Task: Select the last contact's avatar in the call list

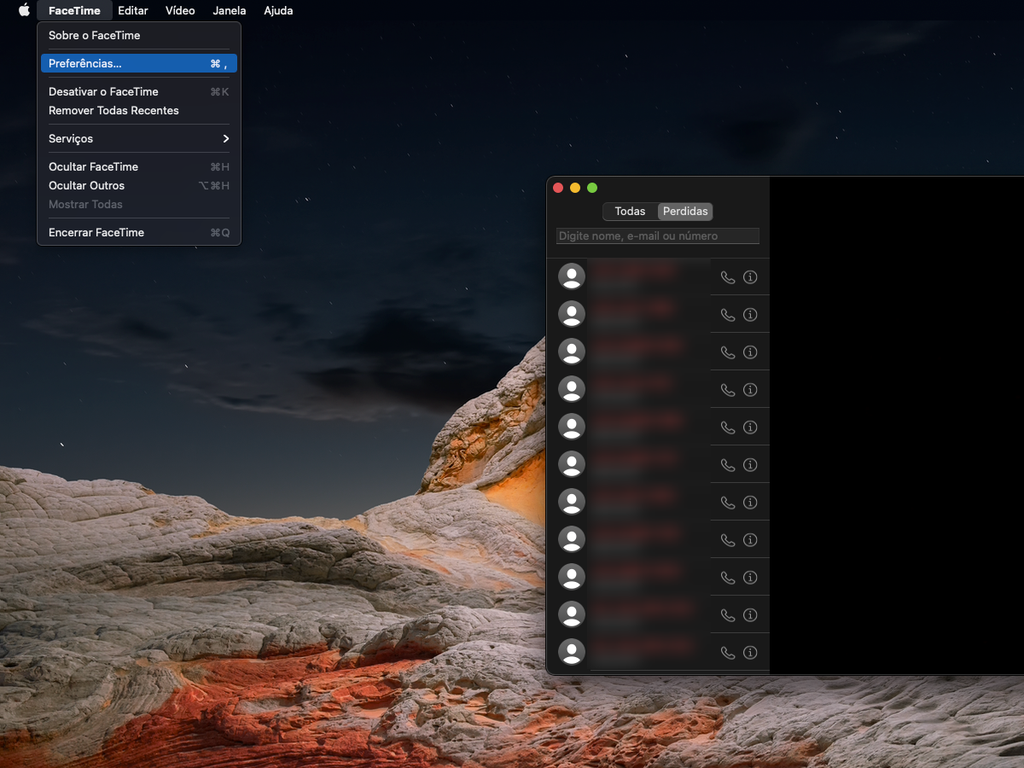Action: coord(571,652)
